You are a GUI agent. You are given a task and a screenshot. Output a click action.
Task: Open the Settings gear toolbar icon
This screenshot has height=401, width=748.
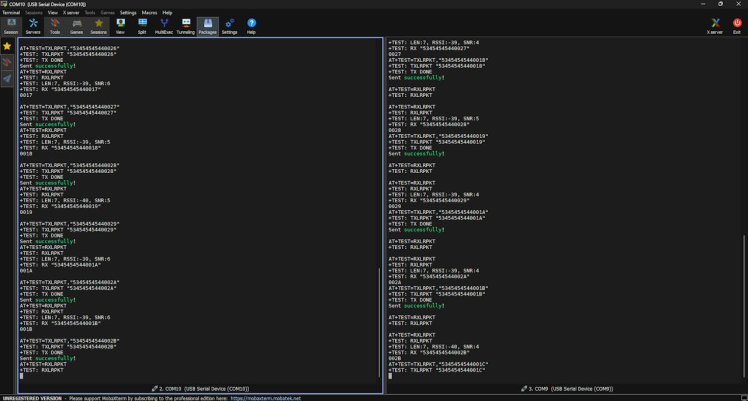230,25
